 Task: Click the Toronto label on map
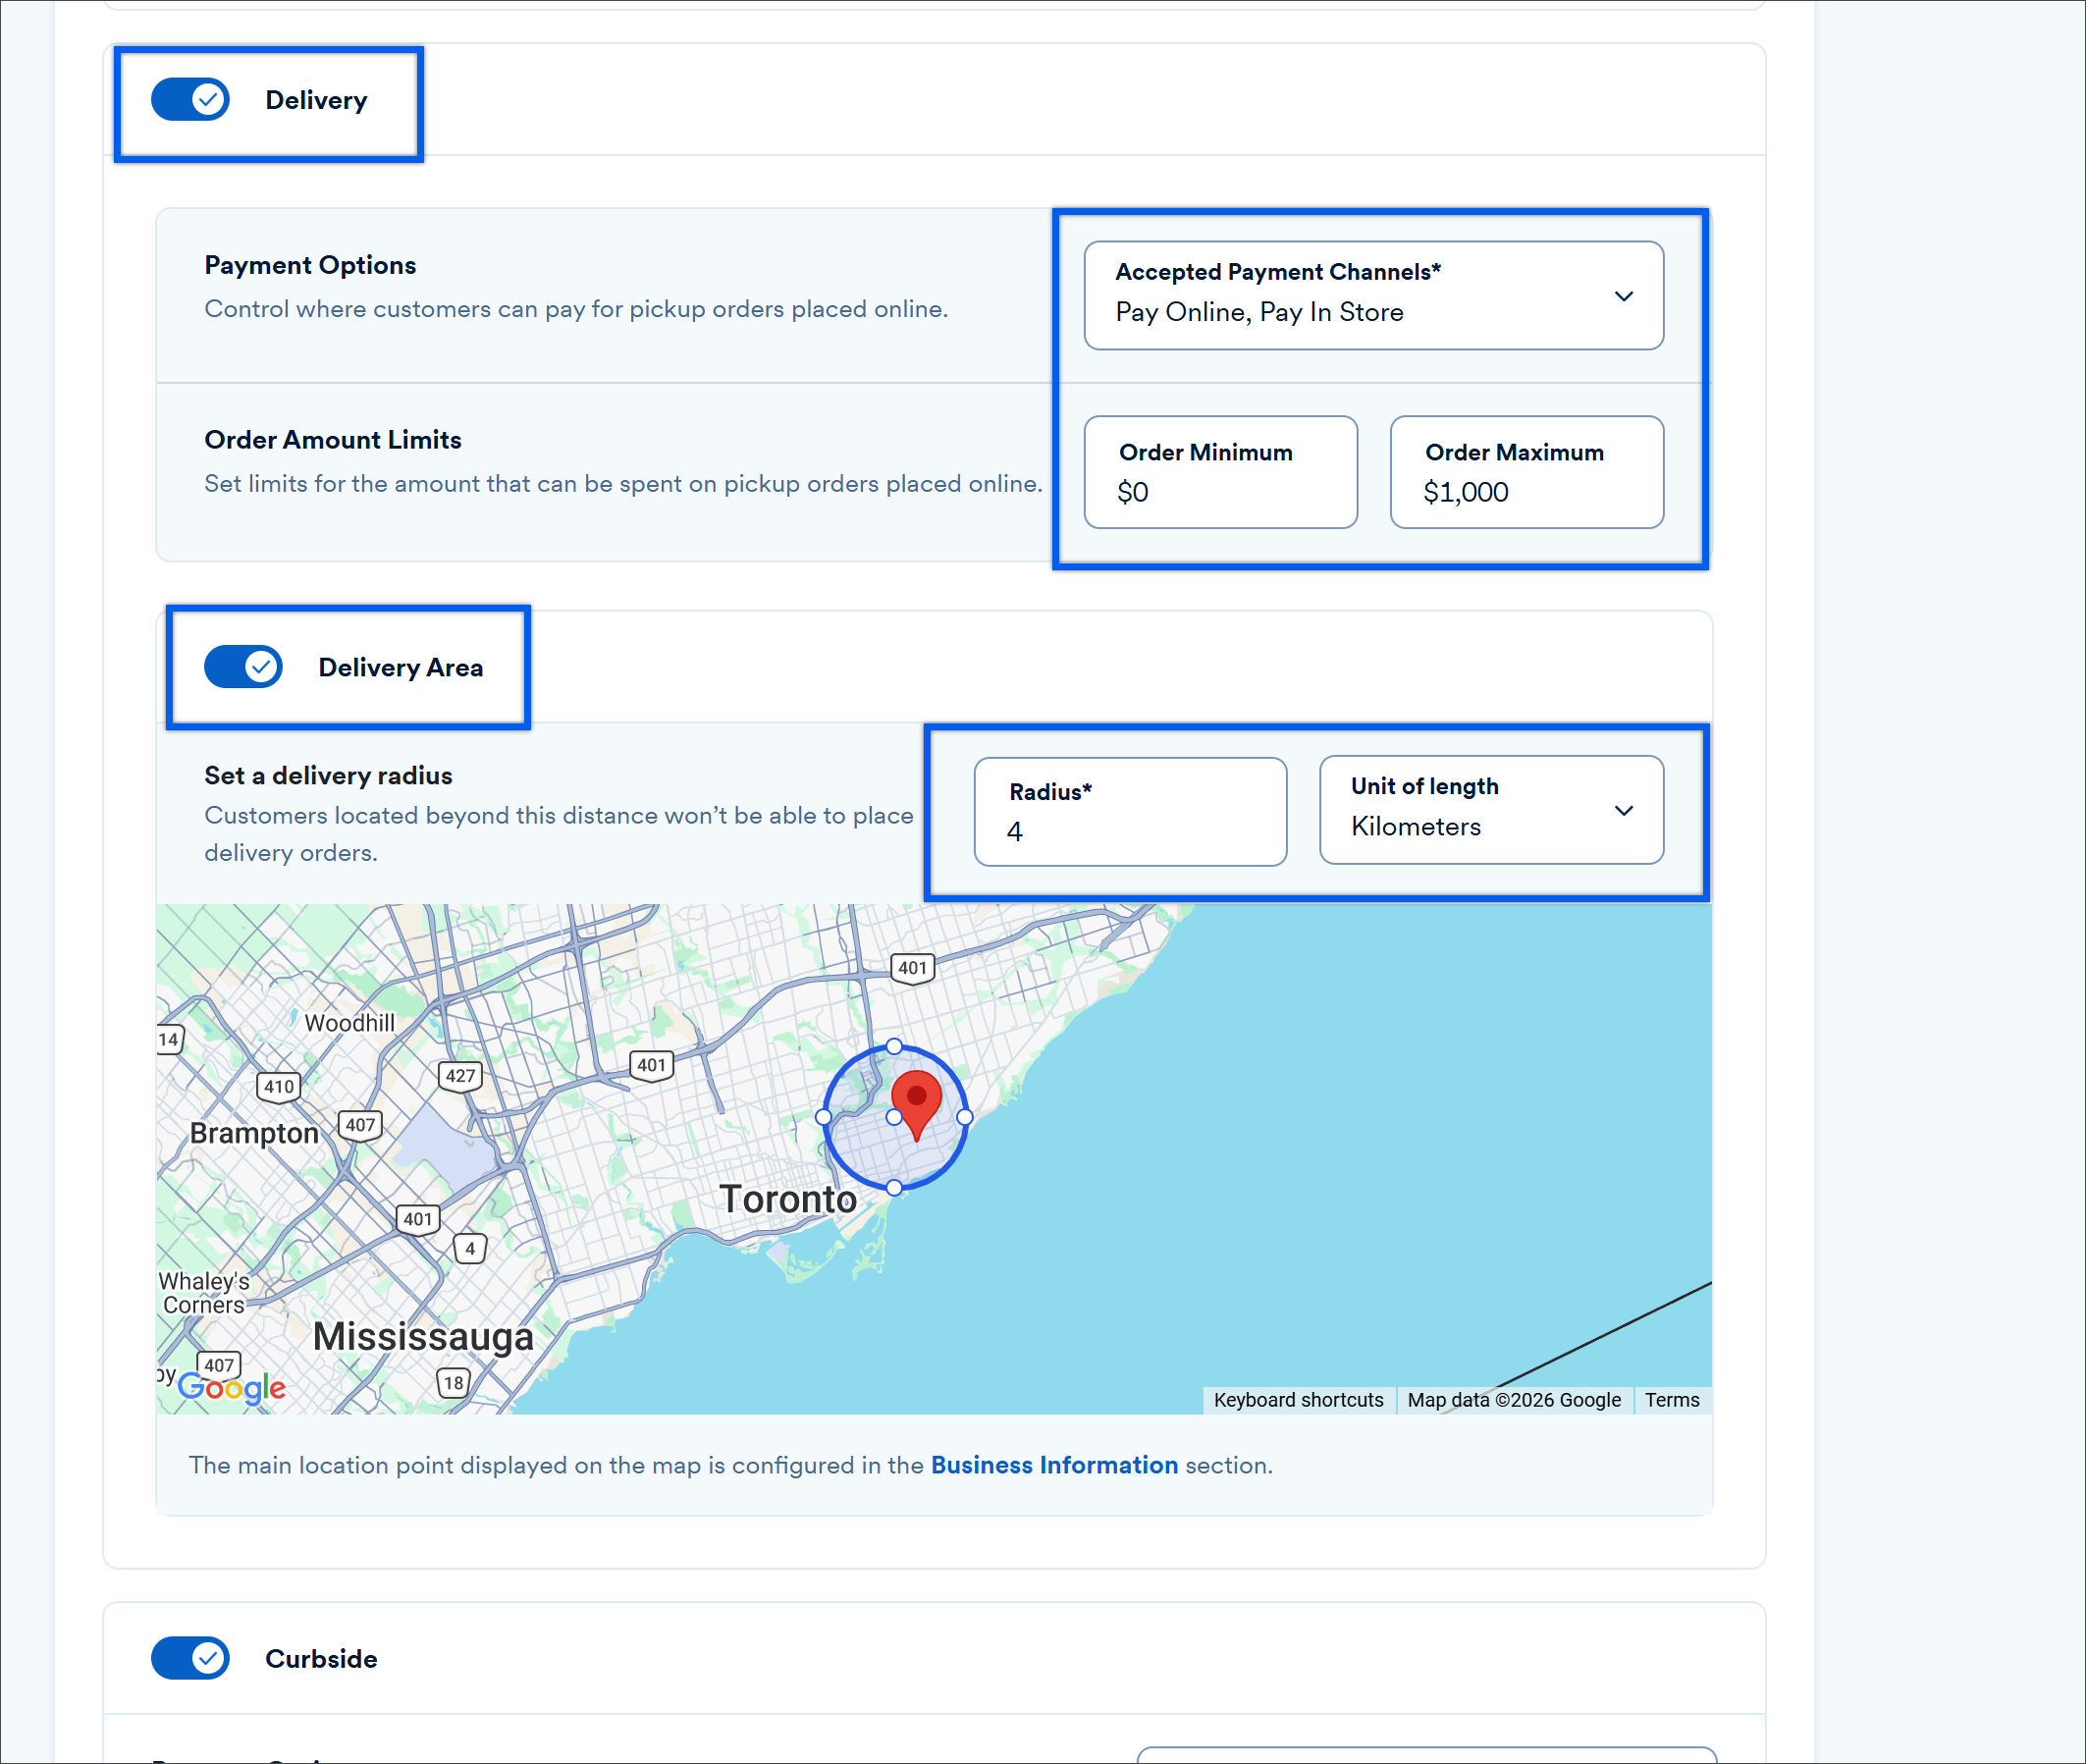tap(788, 1199)
